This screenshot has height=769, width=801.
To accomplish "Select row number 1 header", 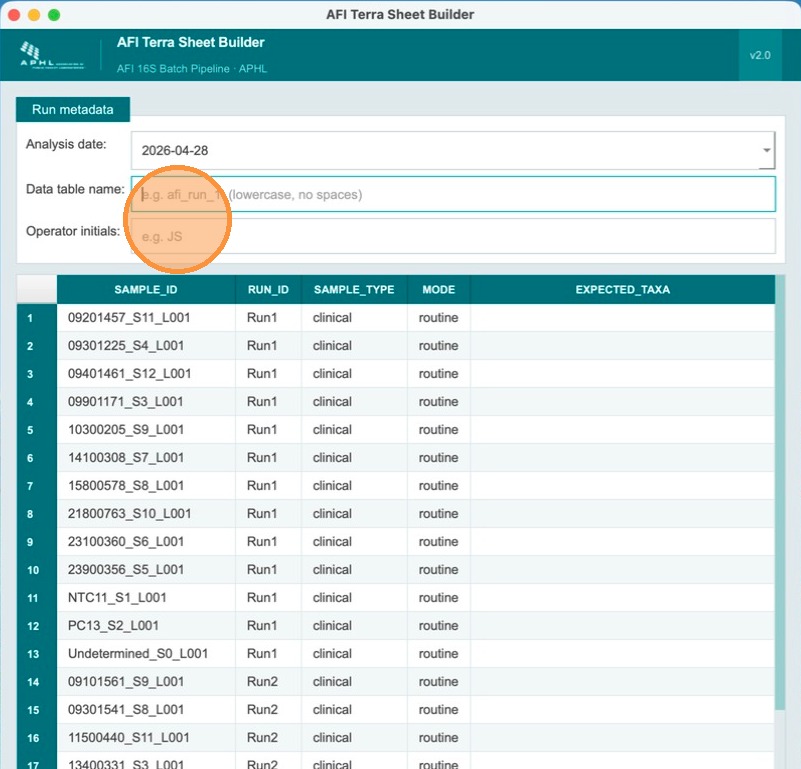I will coord(37,318).
